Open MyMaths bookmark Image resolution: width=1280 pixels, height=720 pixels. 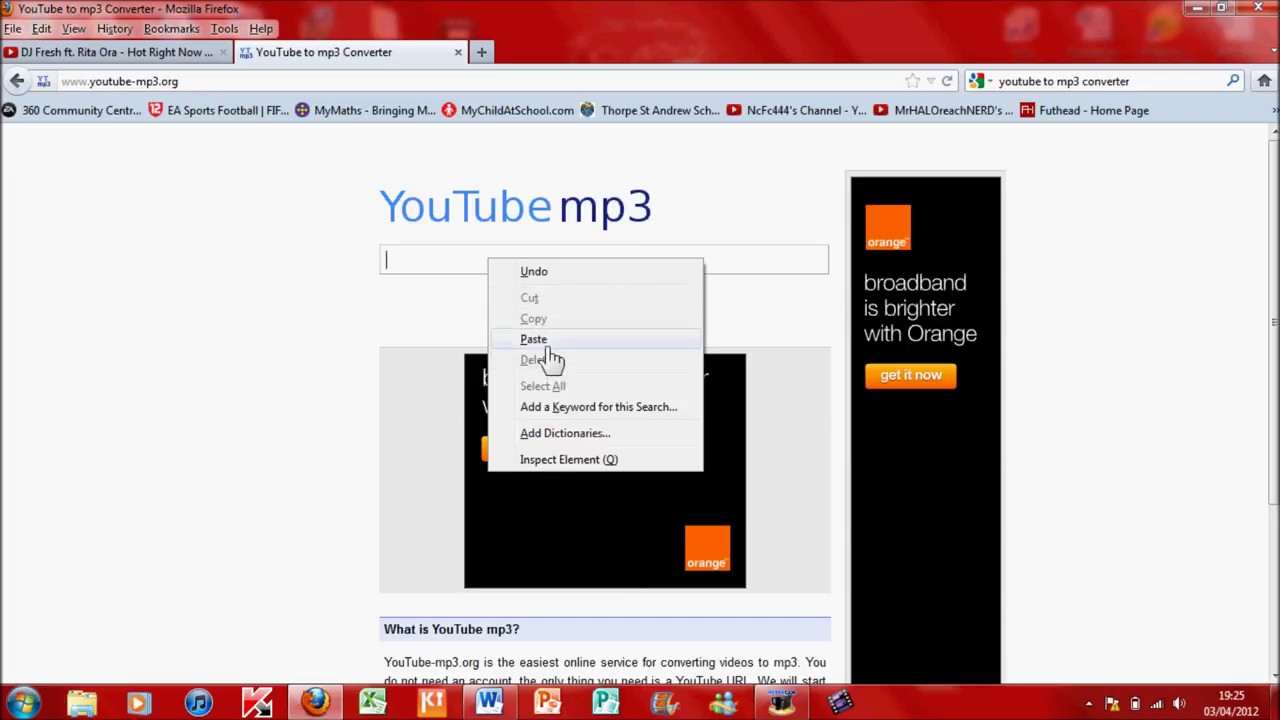click(x=365, y=110)
